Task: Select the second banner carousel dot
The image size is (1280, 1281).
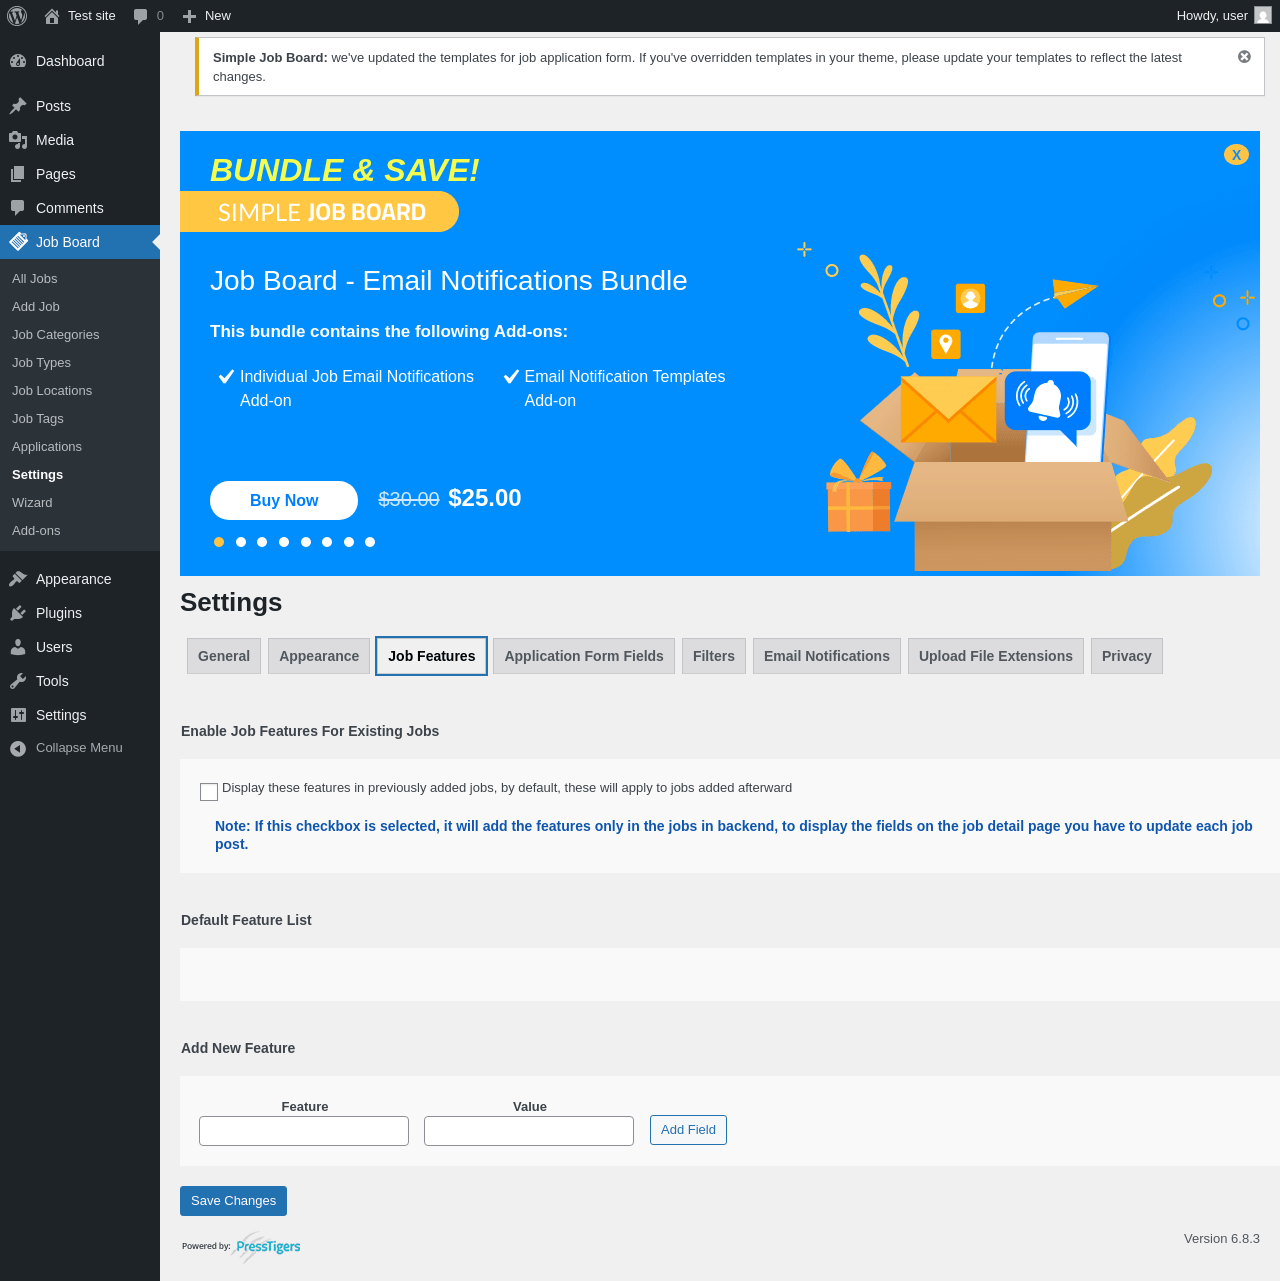Action: [241, 542]
